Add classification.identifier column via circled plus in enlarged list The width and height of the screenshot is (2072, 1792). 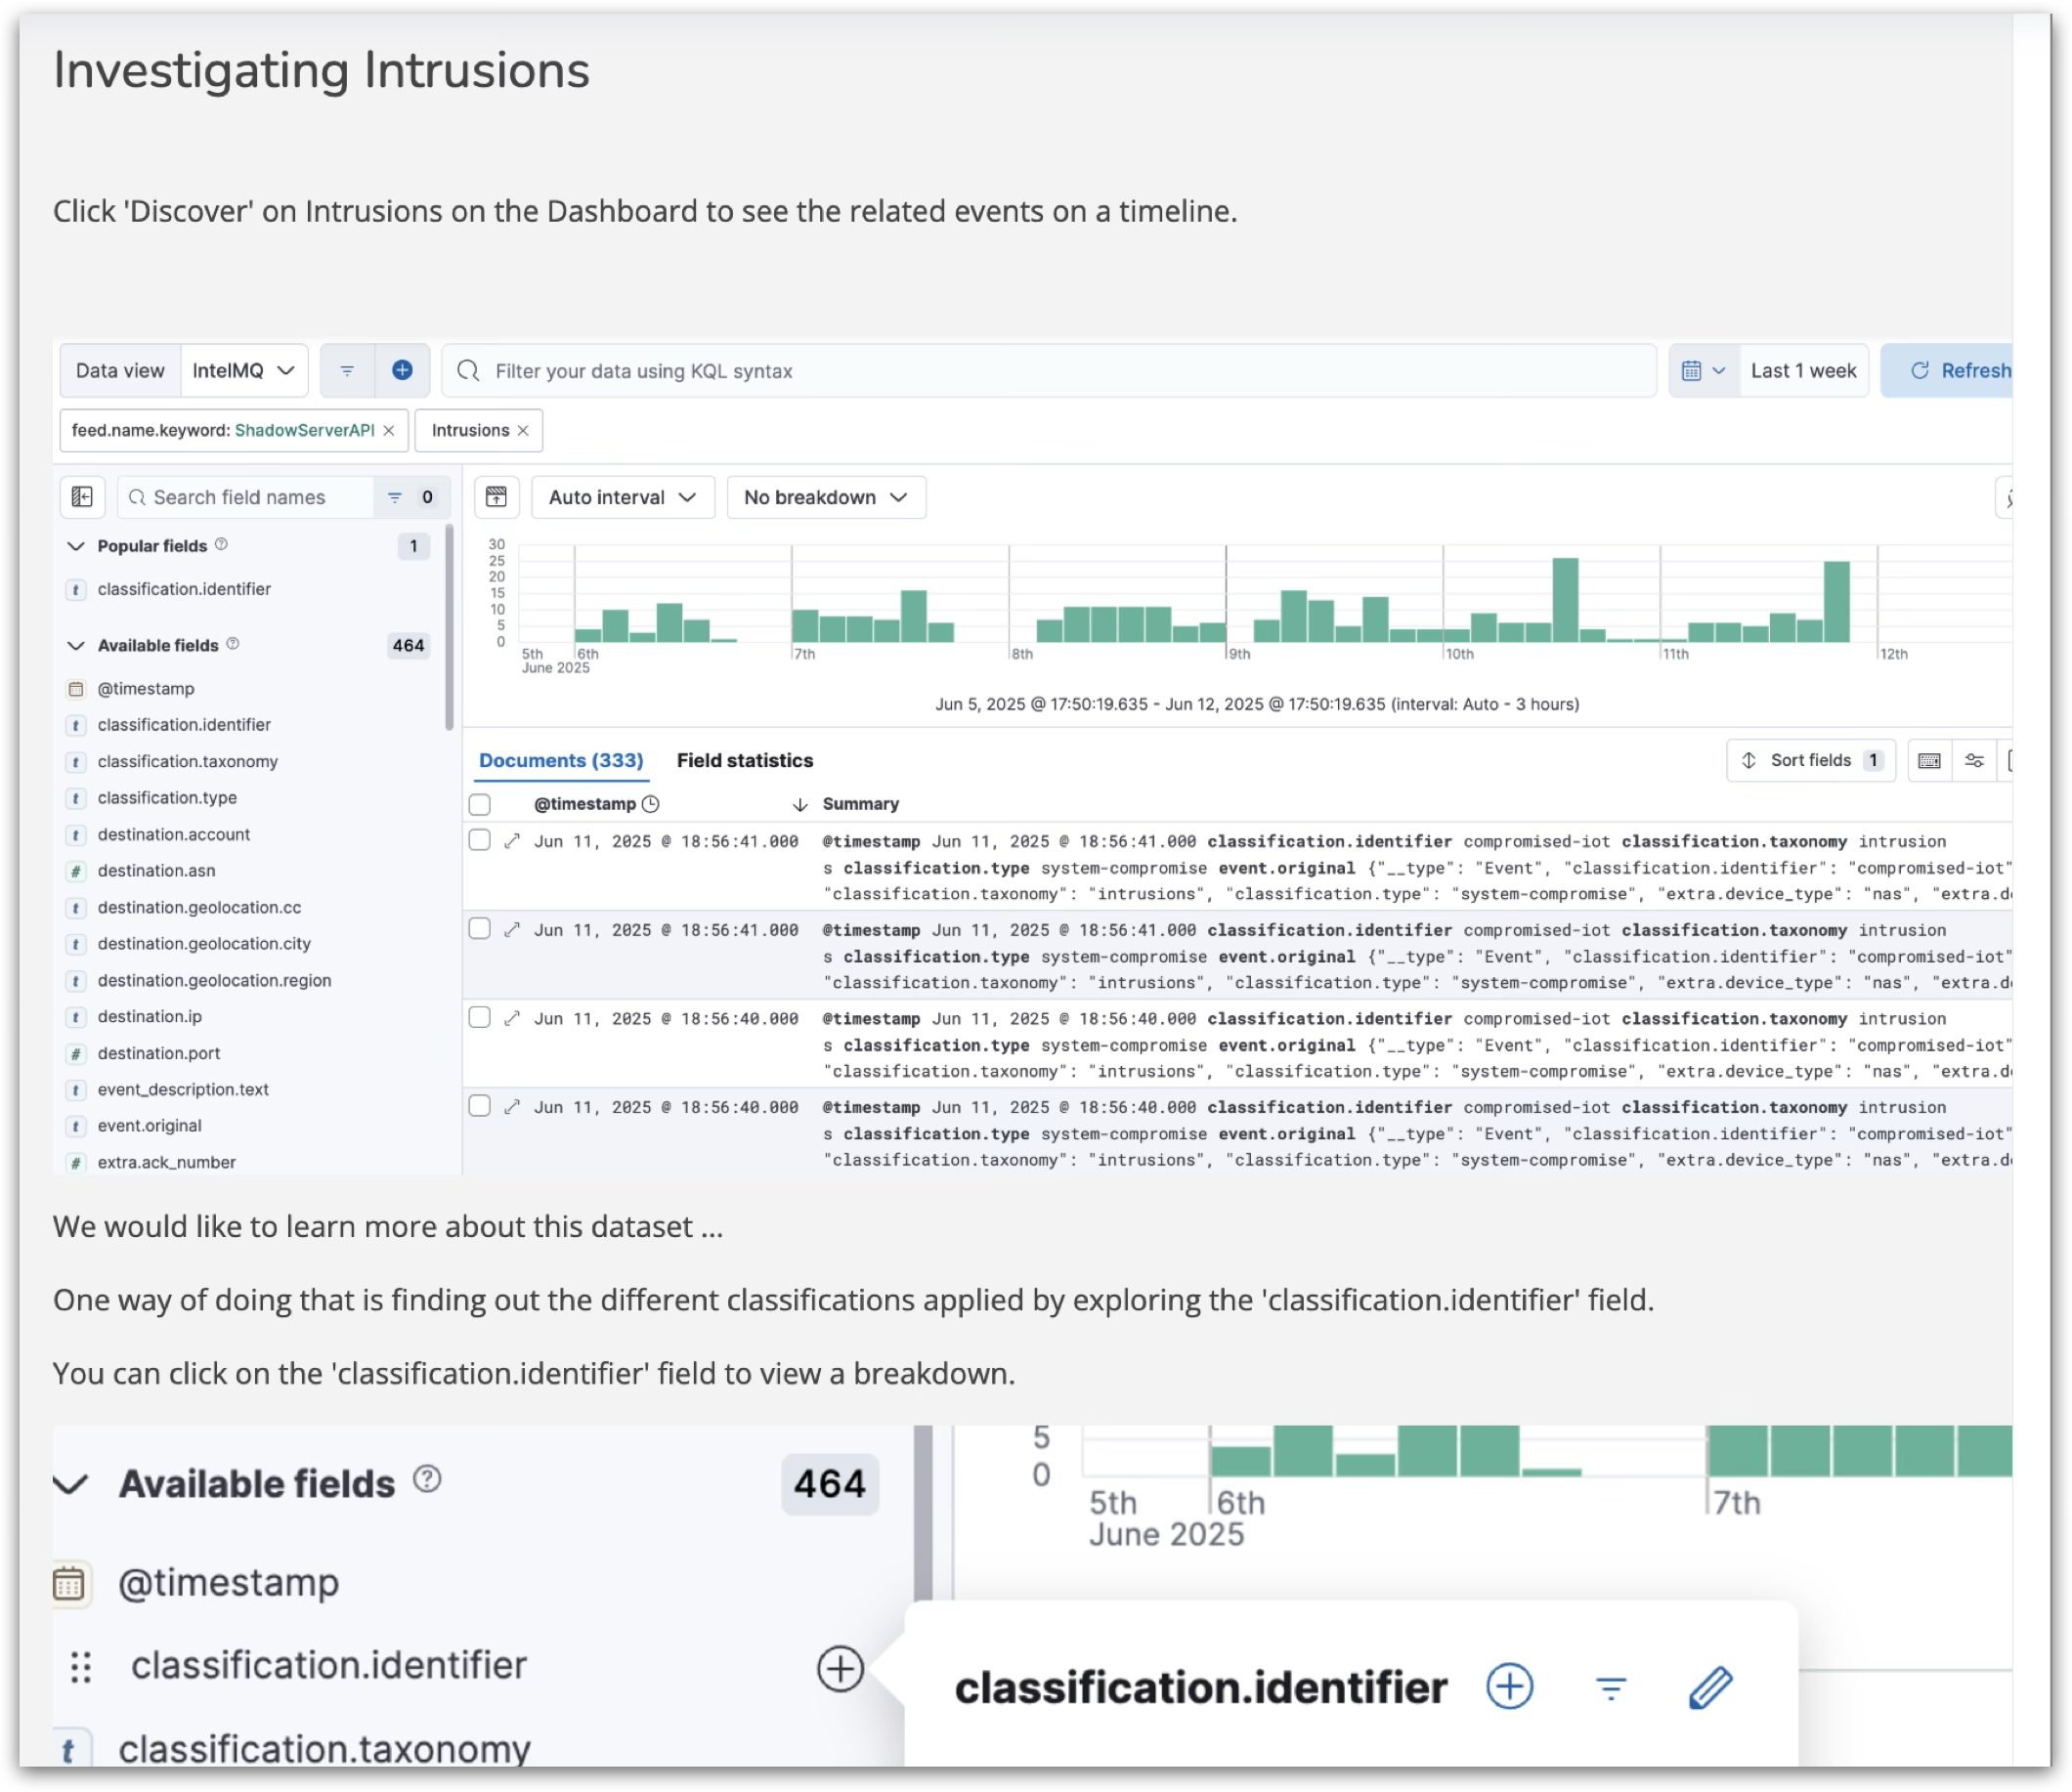(x=840, y=1669)
